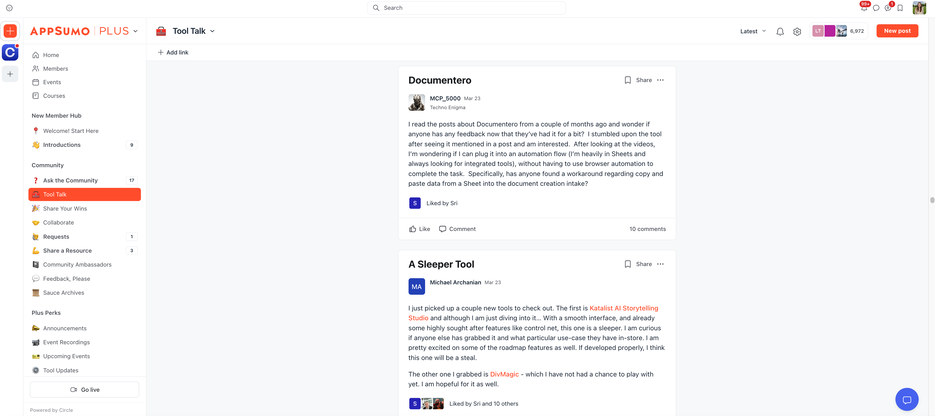Image resolution: width=935 pixels, height=416 pixels.
Task: Click the Search field
Action: point(466,8)
